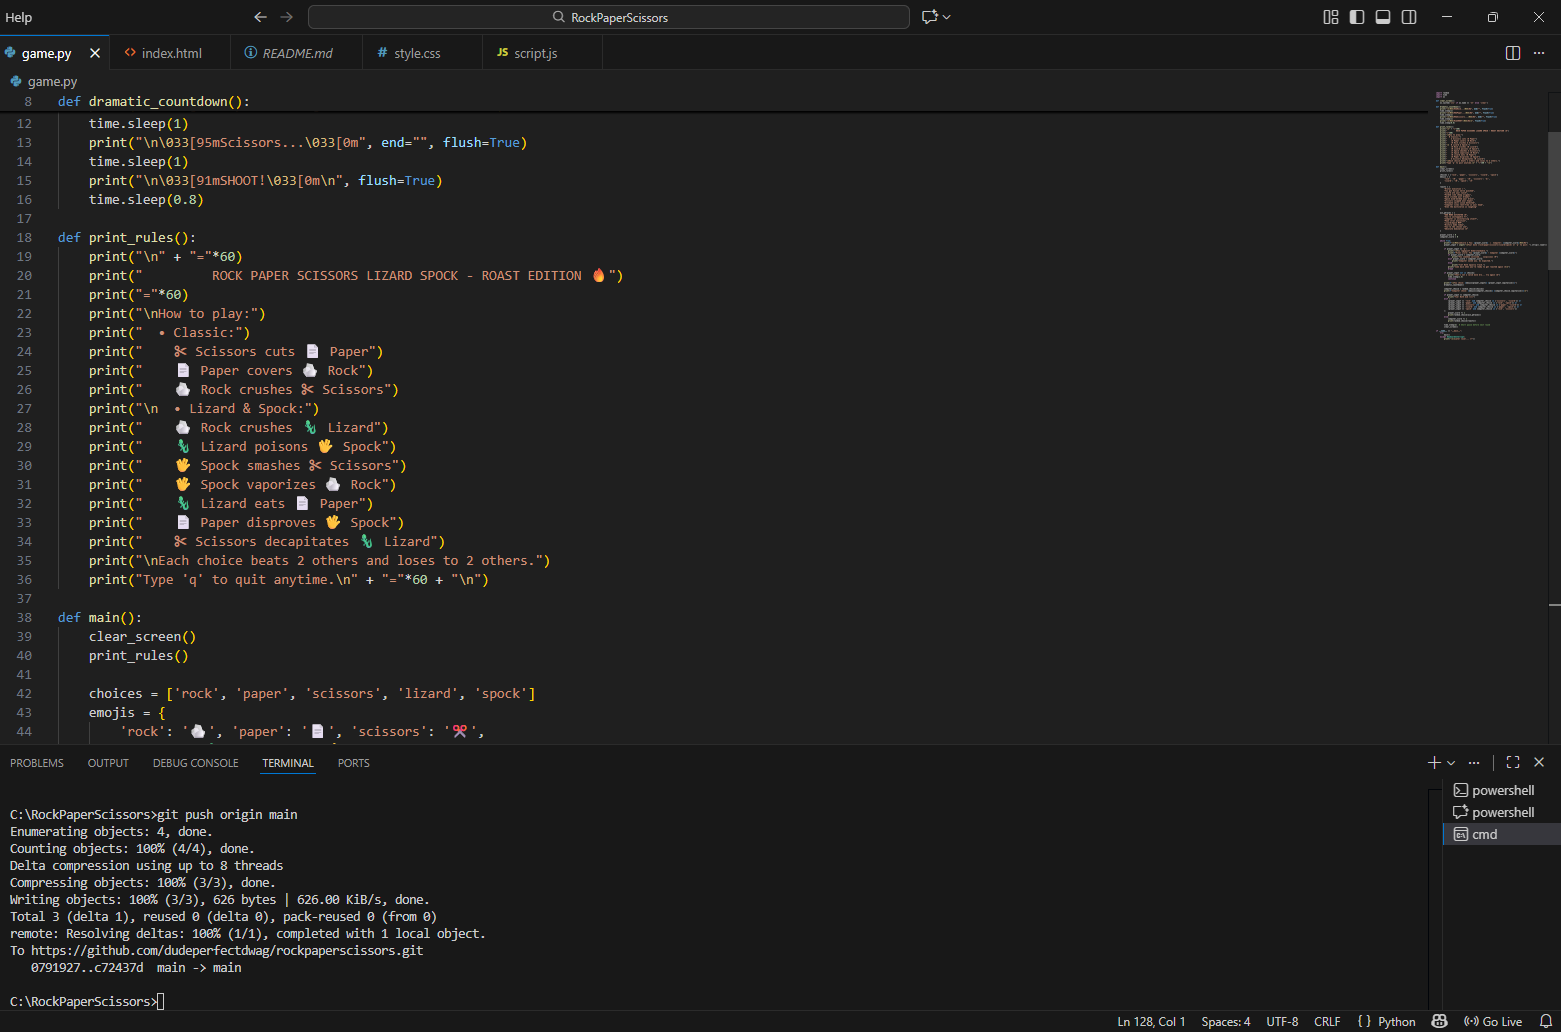1561x1032 pixels.
Task: Expand the new terminal launch profile dropdown
Action: coord(1451,763)
